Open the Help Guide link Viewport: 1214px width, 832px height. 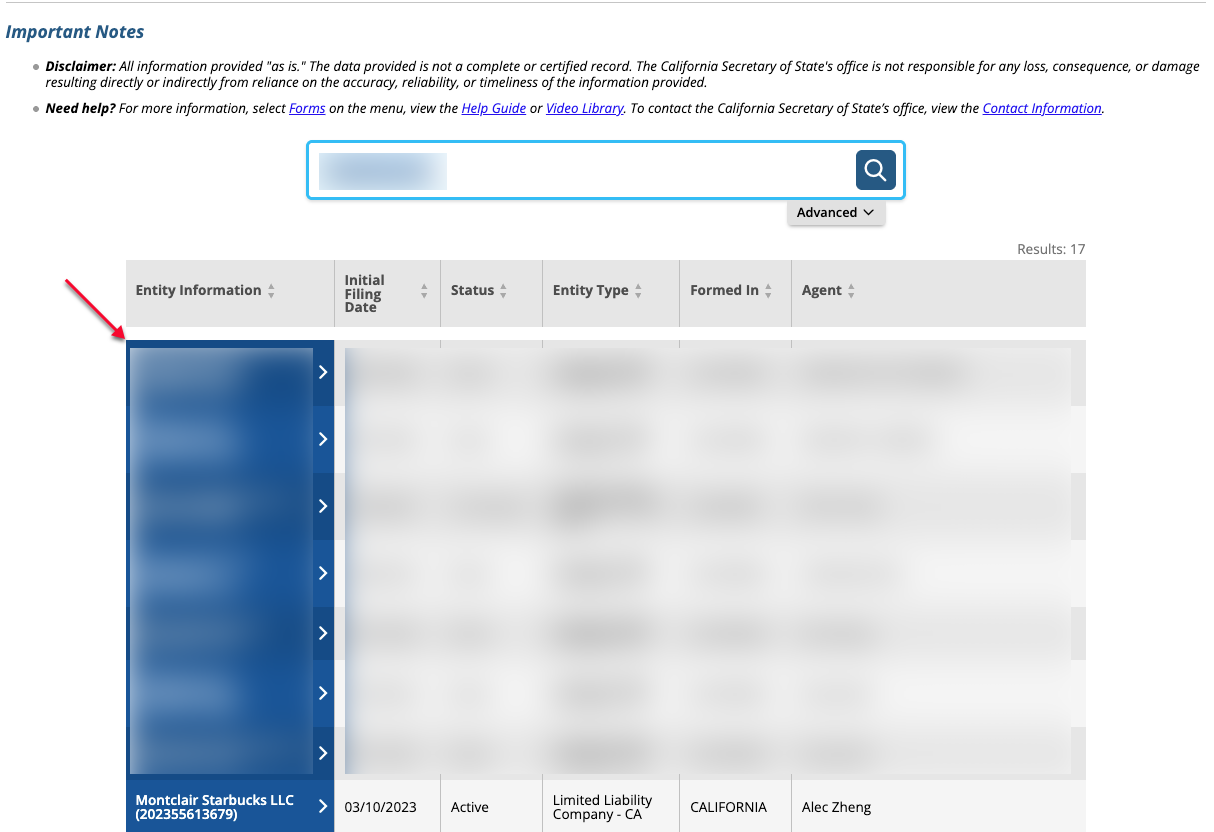(493, 108)
